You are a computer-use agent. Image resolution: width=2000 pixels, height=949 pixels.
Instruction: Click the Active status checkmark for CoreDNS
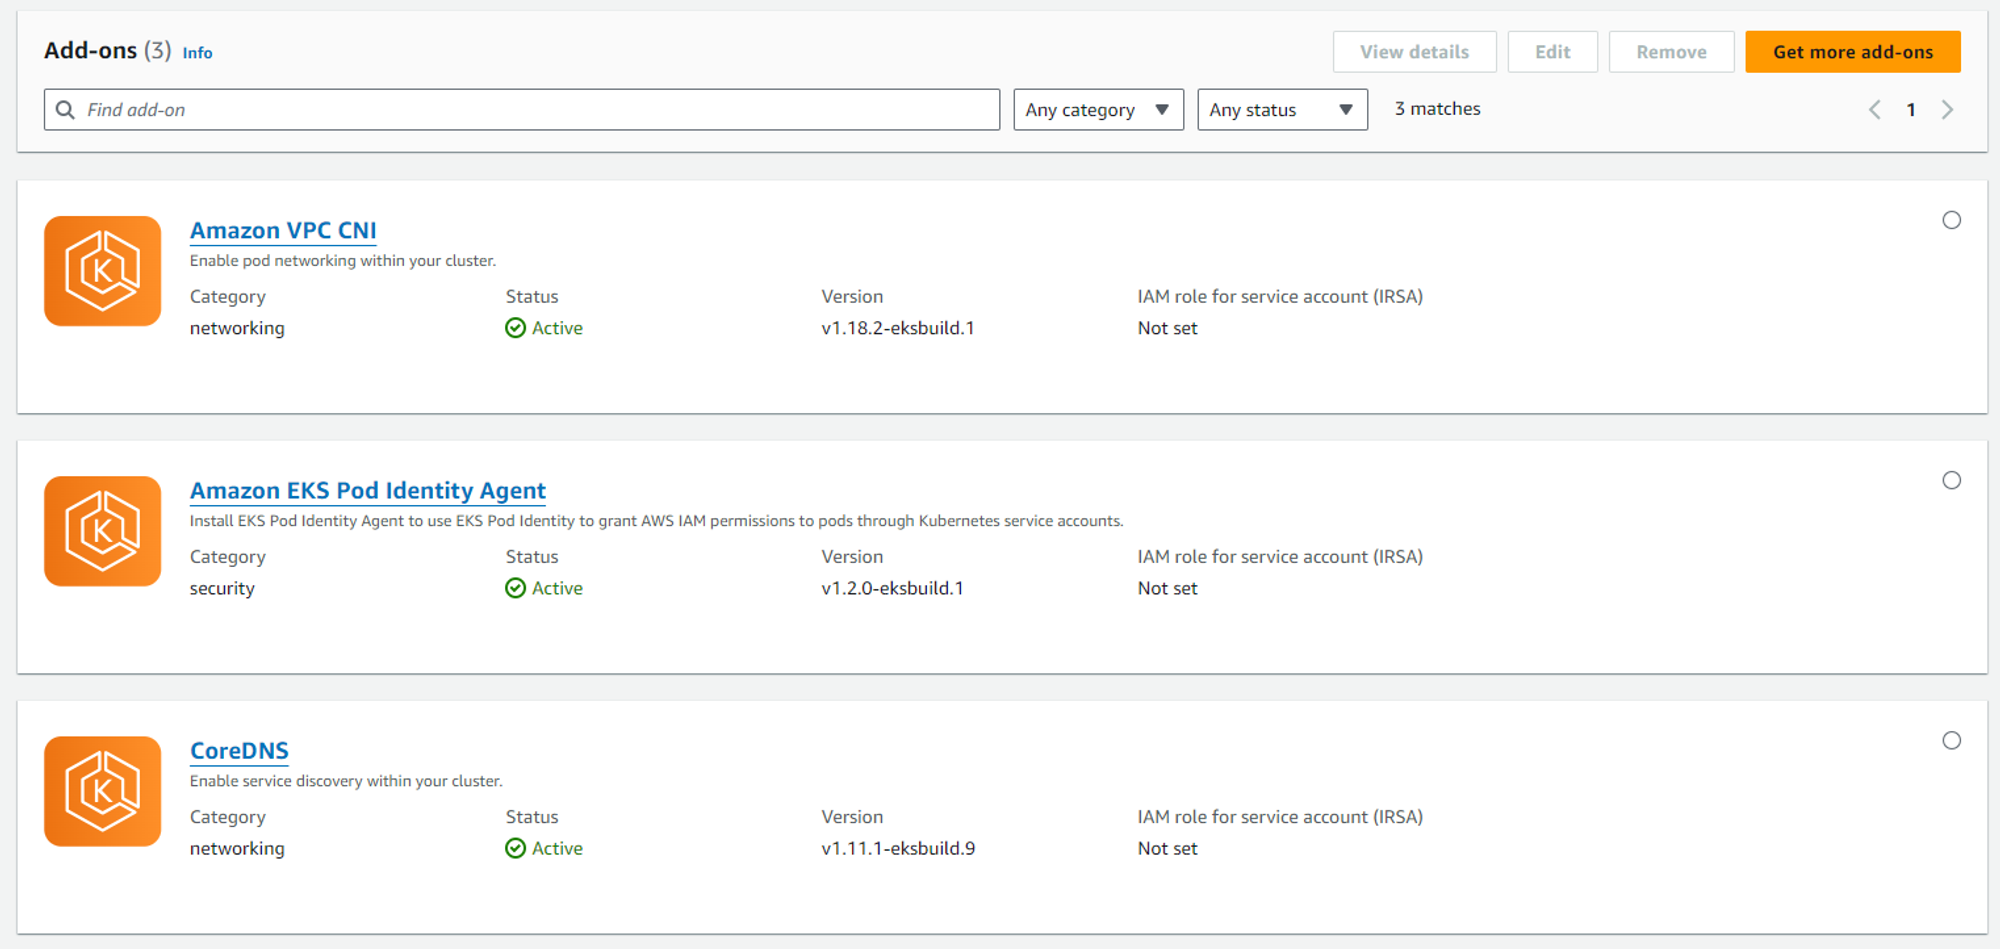tap(515, 848)
